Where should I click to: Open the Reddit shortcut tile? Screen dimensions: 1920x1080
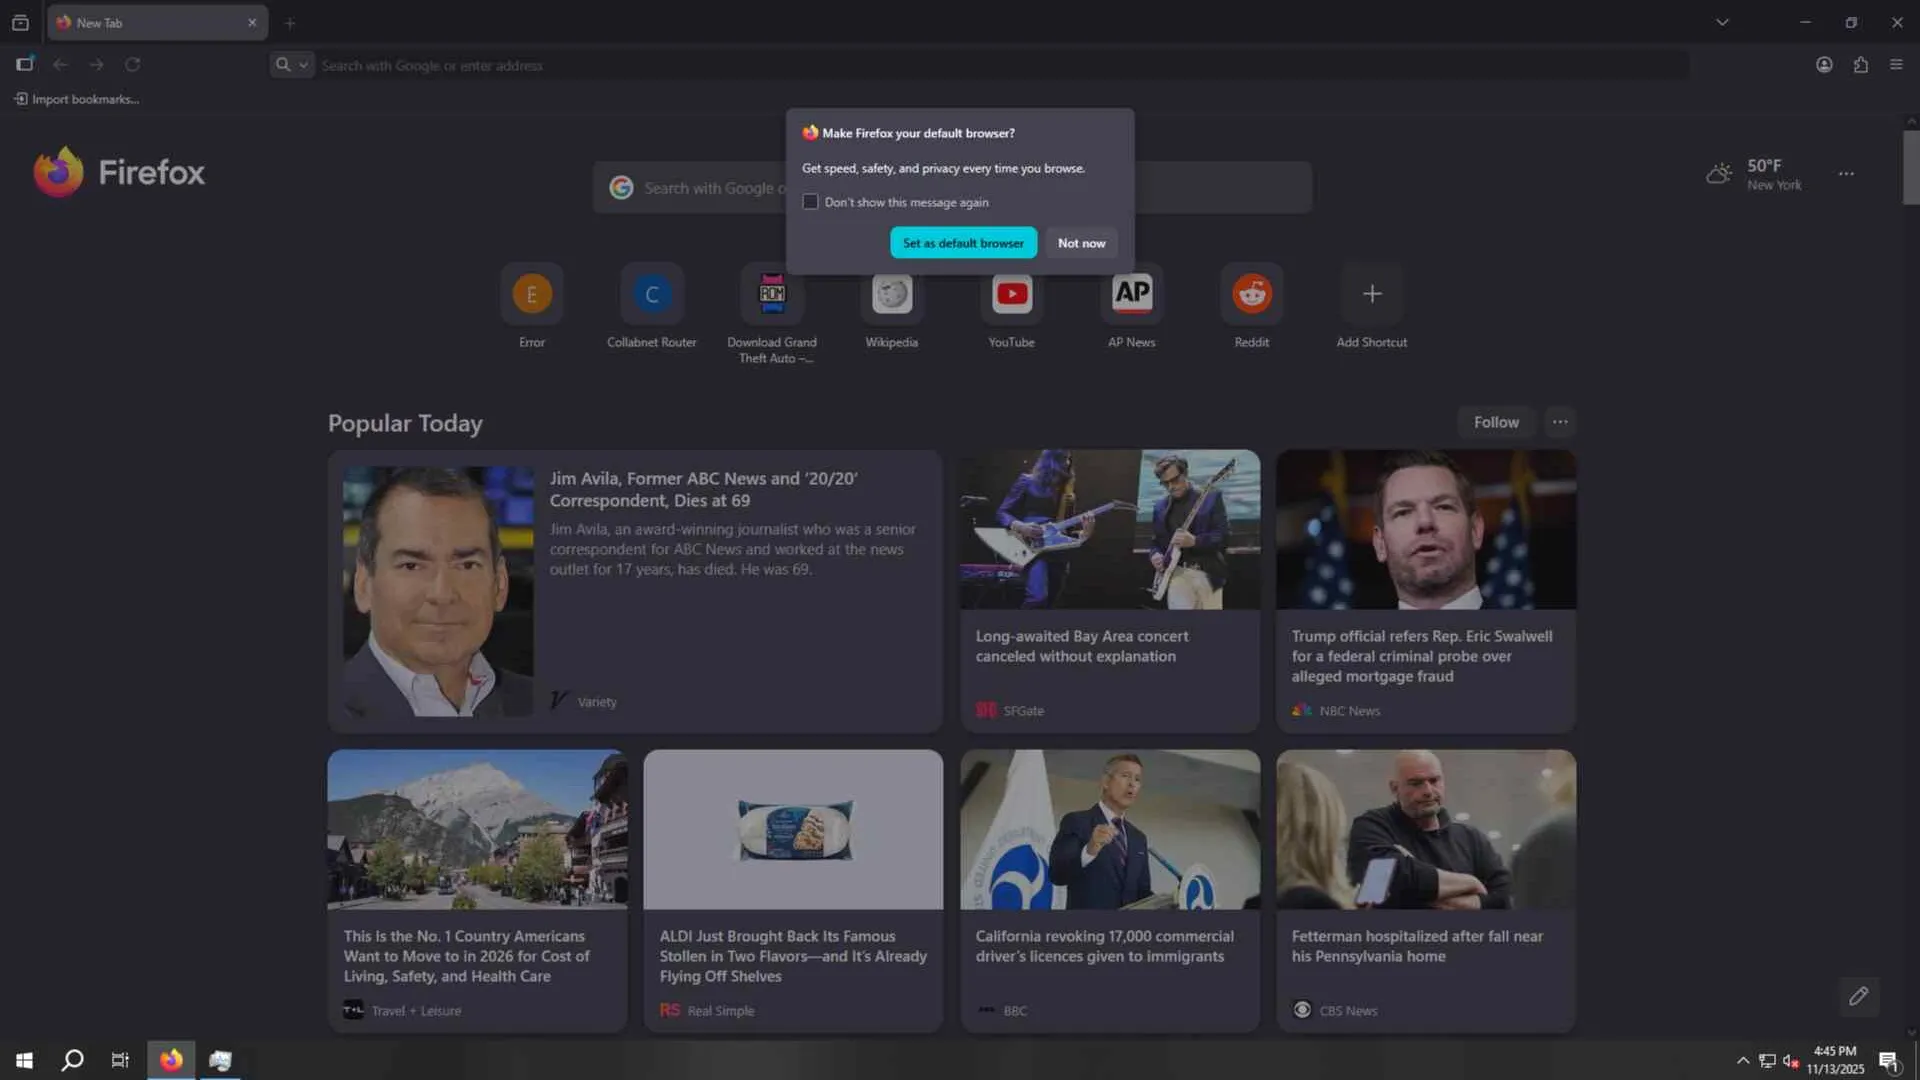pyautogui.click(x=1251, y=294)
